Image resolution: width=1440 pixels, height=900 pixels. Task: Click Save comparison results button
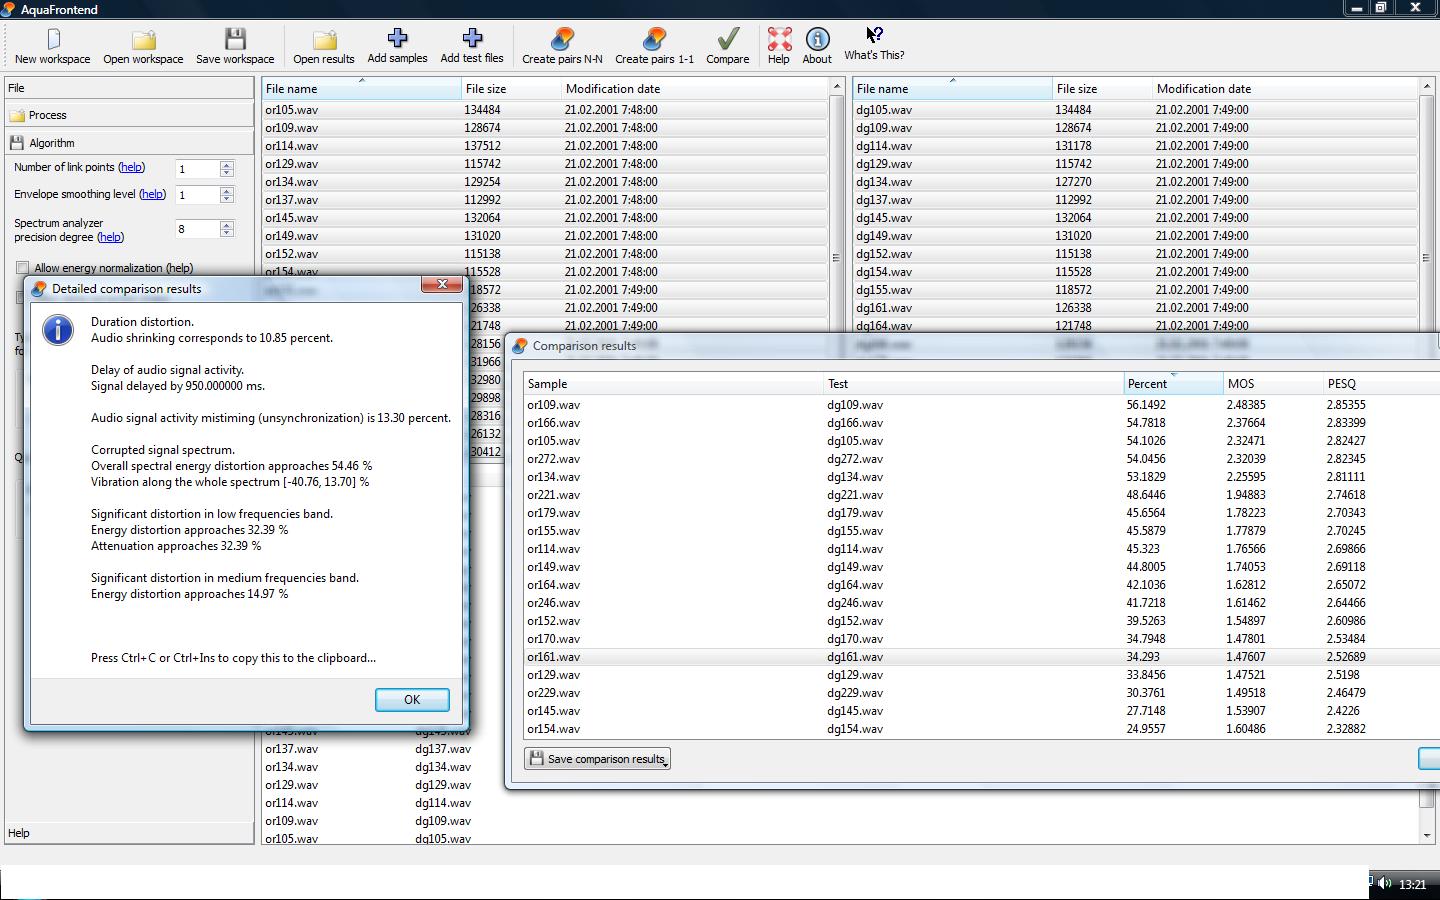tap(597, 759)
